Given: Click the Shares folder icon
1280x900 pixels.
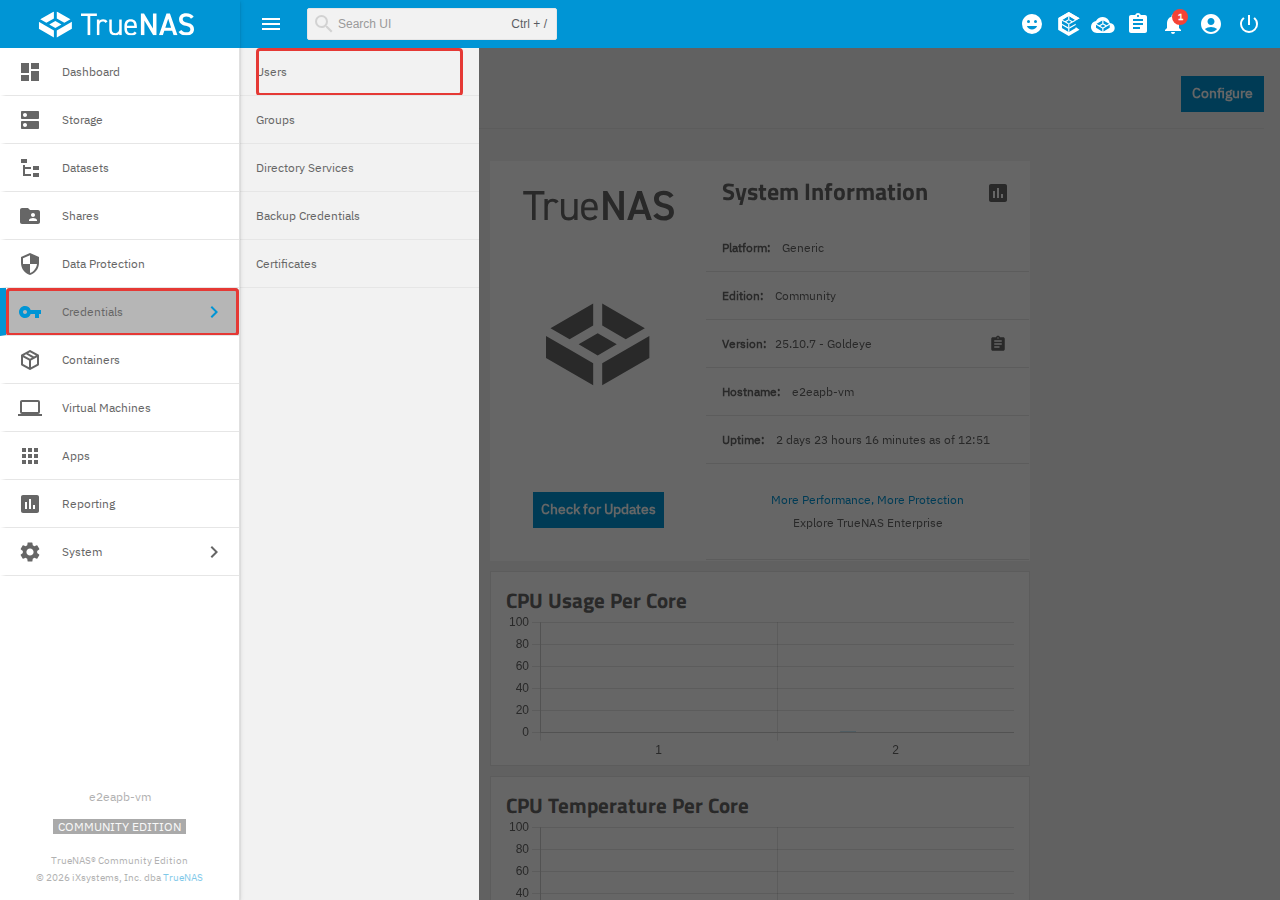Looking at the screenshot, I should click(x=30, y=216).
